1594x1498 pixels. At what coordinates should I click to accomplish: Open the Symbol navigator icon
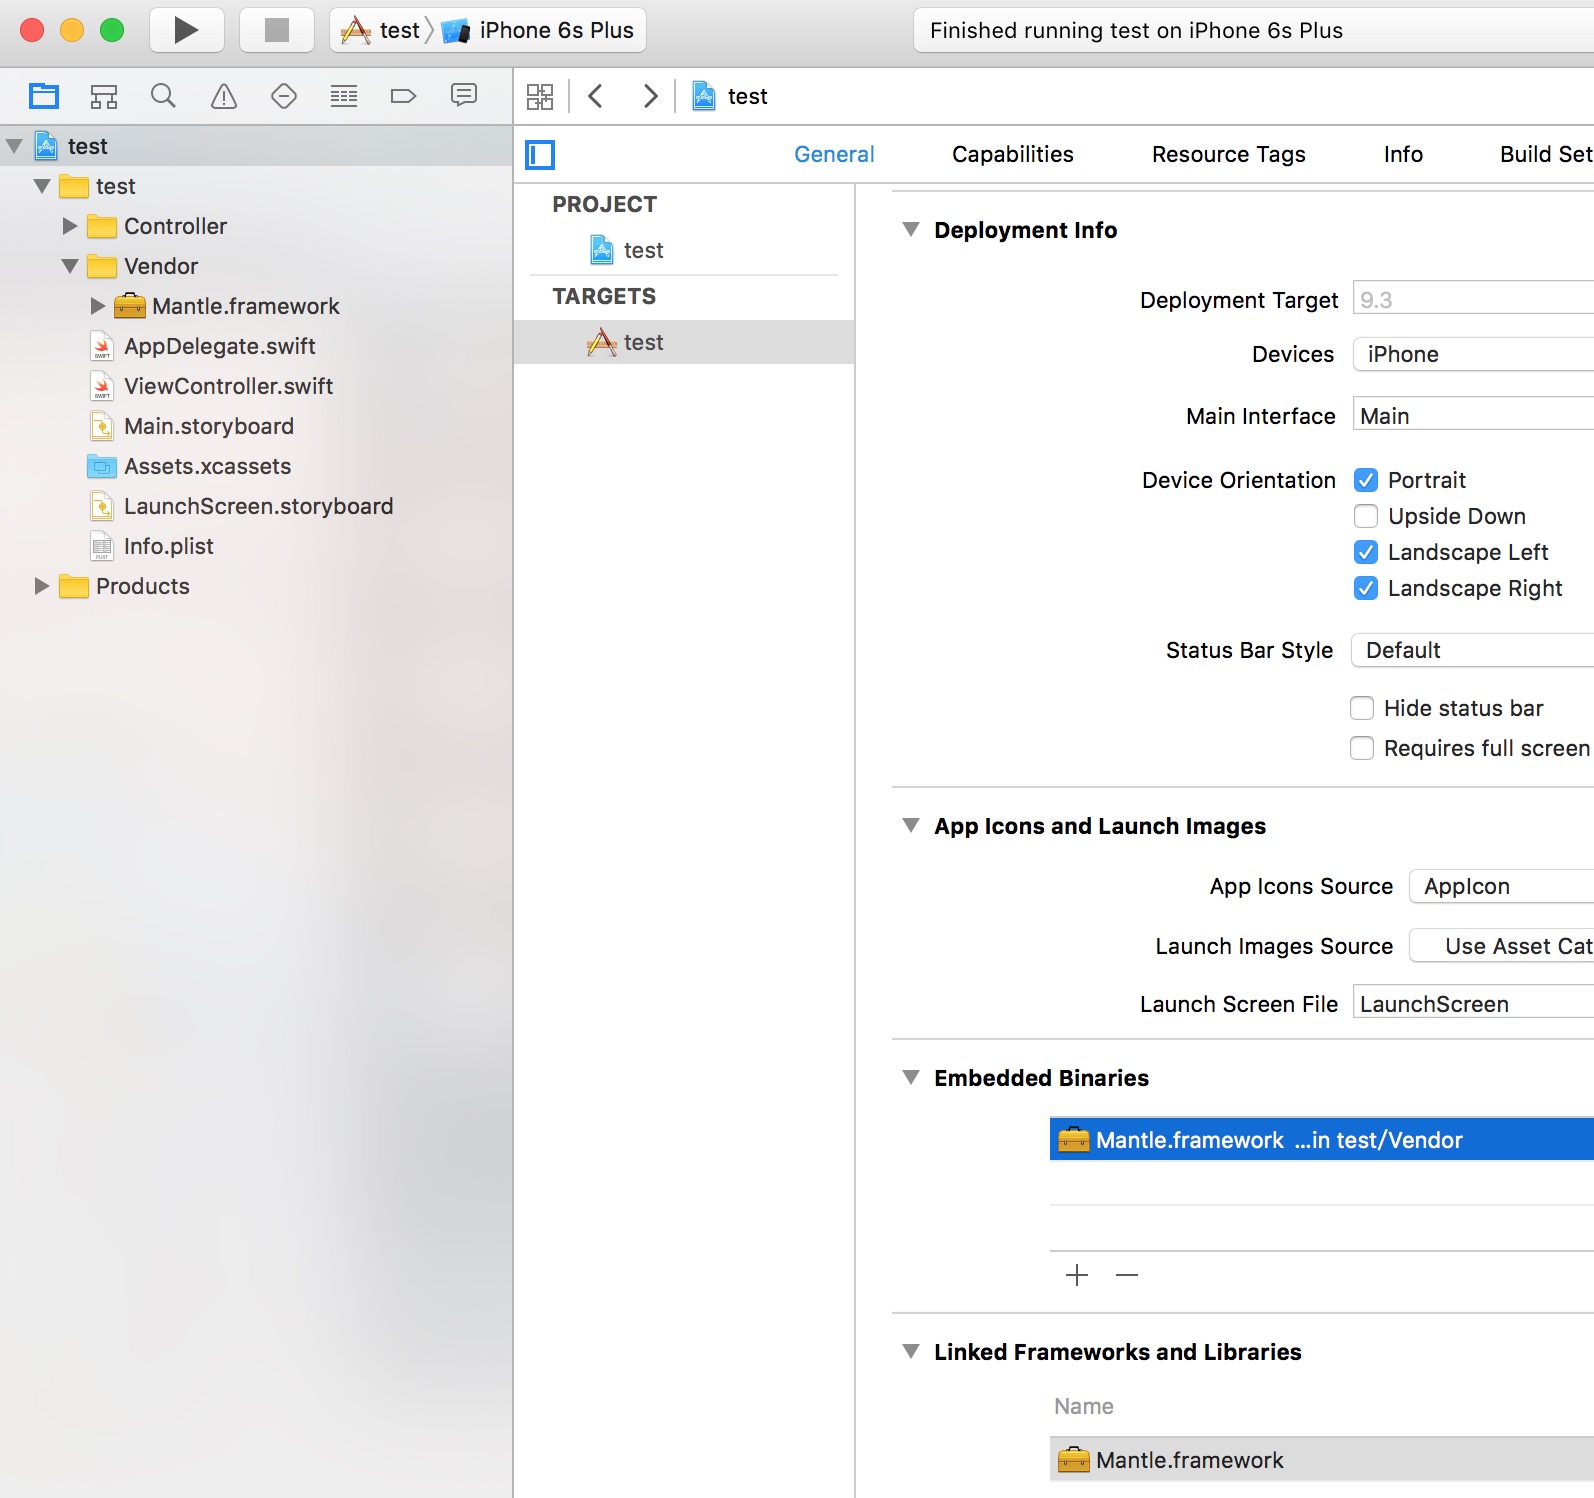click(104, 96)
